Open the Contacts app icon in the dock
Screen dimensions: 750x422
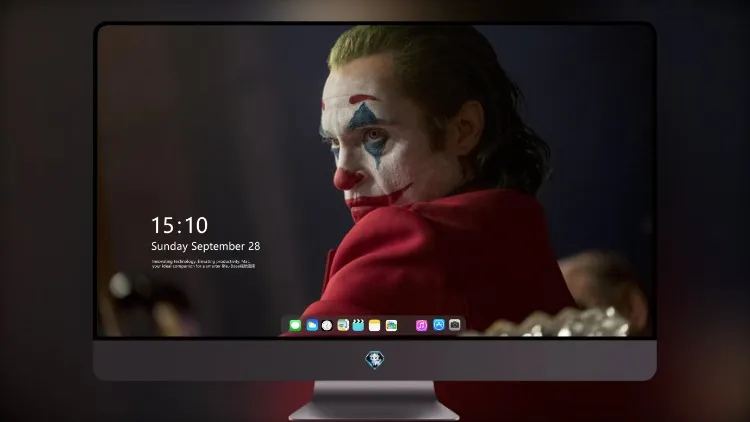pos(343,325)
